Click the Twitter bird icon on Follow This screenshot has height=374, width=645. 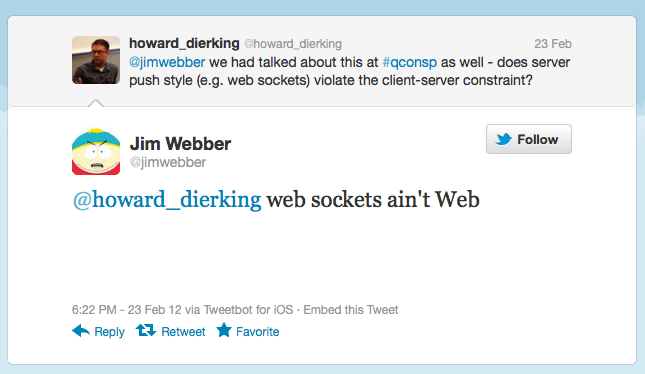pyautogui.click(x=503, y=139)
